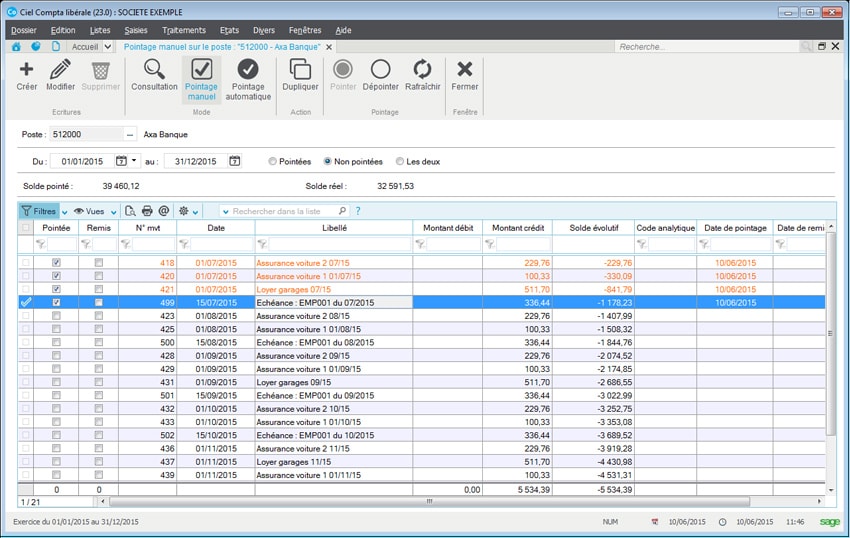Sort by Solde évolutif column header
Viewport: 850px width, 538px height.
point(594,228)
